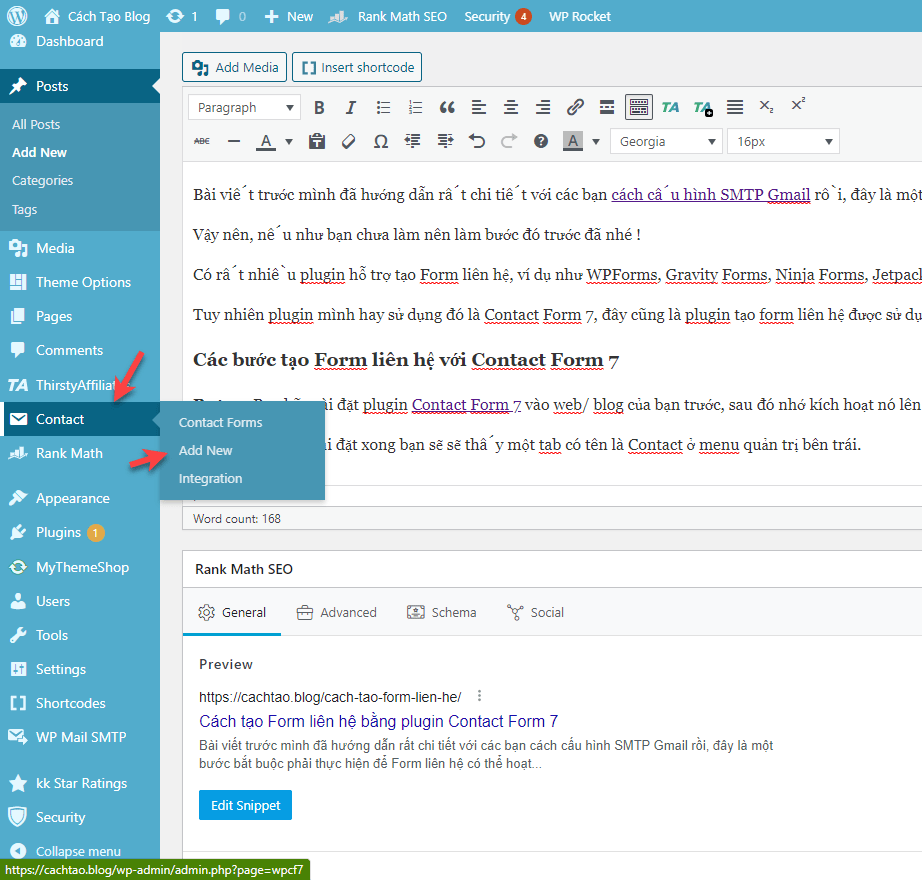Open Rank Math SEO in admin bar
Image resolution: width=922 pixels, height=880 pixels.
click(x=387, y=16)
